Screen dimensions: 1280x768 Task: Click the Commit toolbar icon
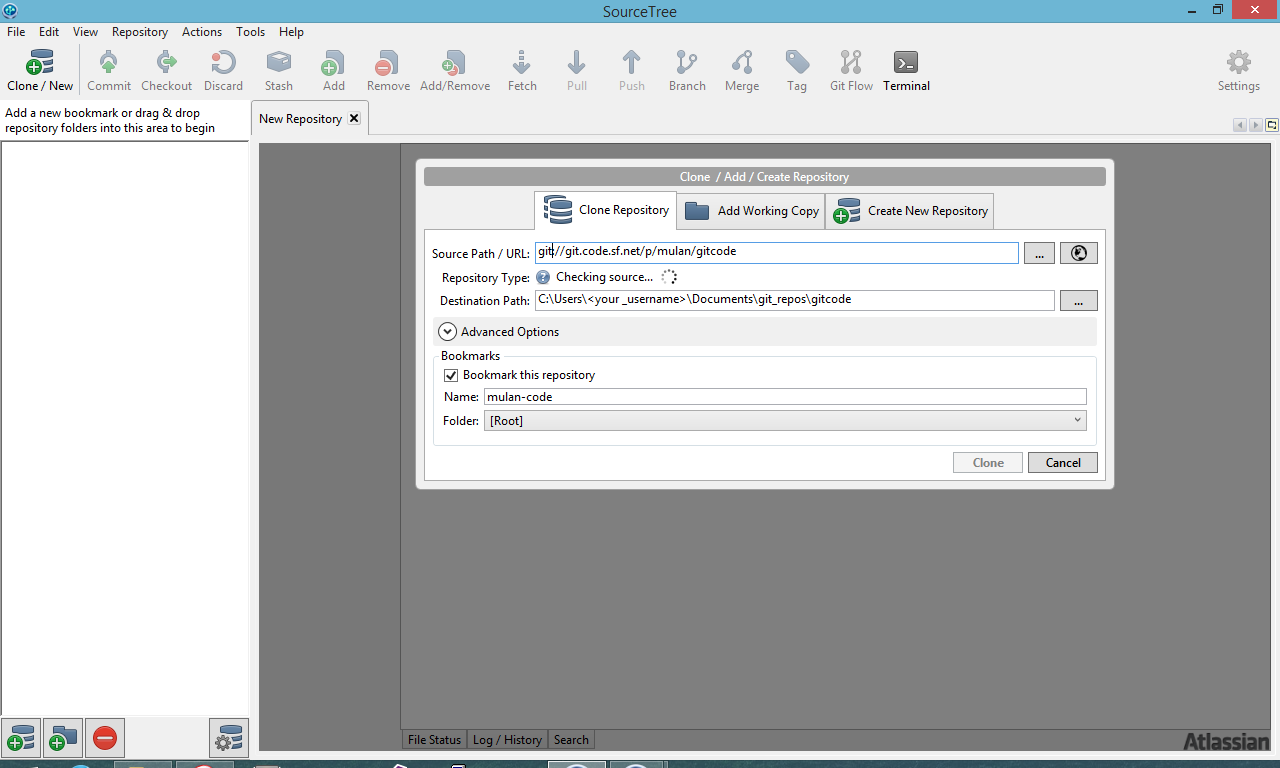(109, 71)
